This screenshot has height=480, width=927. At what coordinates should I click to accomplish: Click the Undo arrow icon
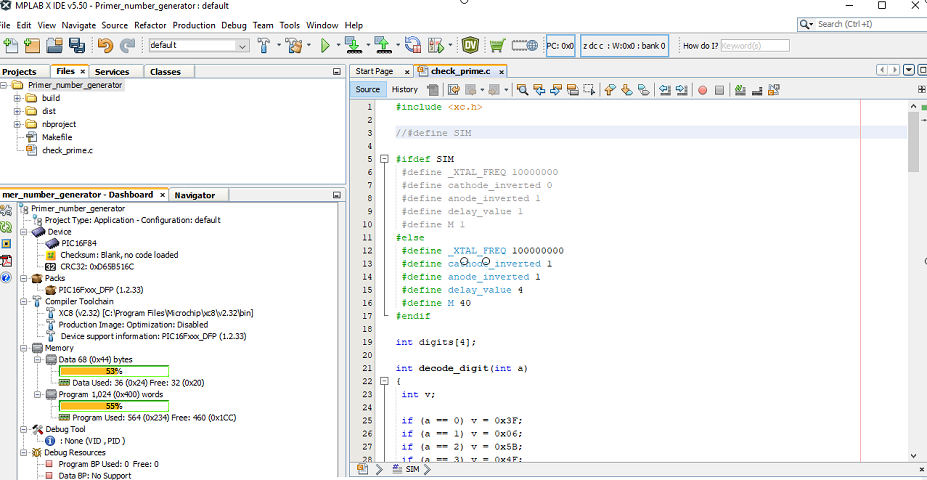click(x=105, y=45)
